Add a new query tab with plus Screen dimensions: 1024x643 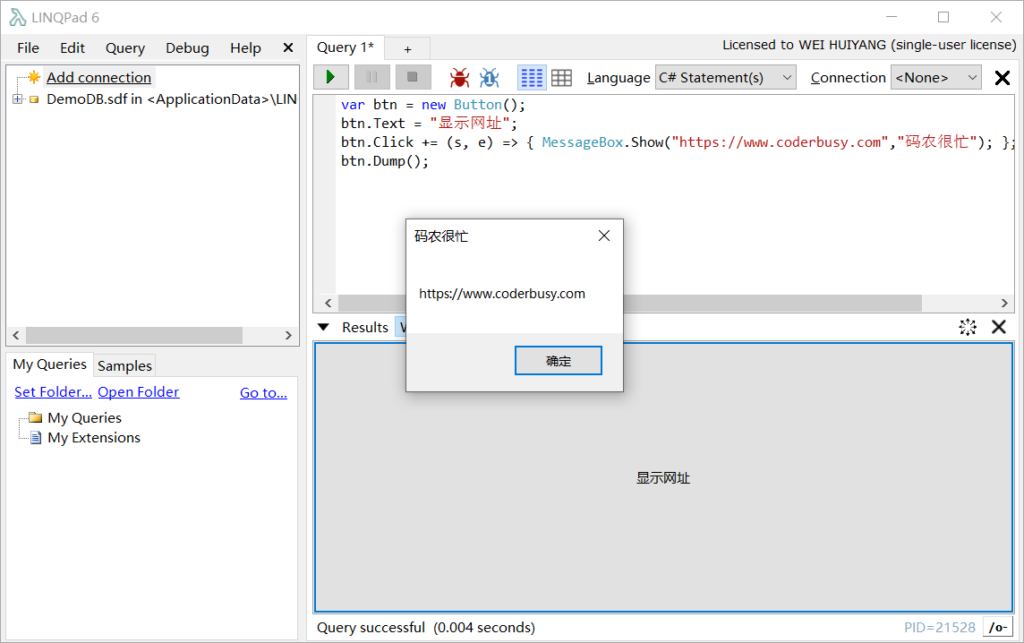(408, 49)
